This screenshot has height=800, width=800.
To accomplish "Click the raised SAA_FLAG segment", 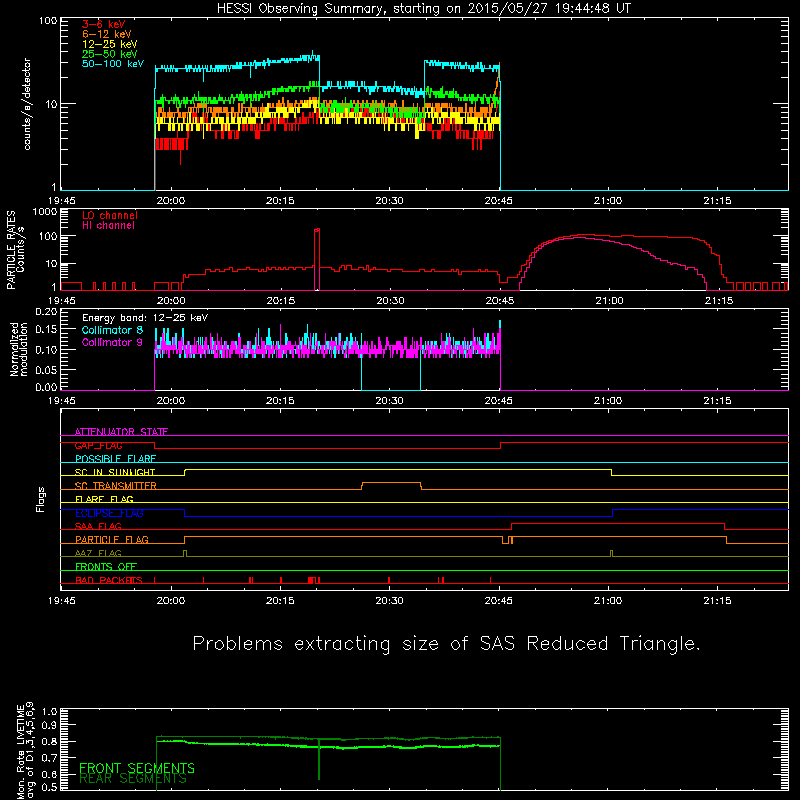I will [x=618, y=523].
